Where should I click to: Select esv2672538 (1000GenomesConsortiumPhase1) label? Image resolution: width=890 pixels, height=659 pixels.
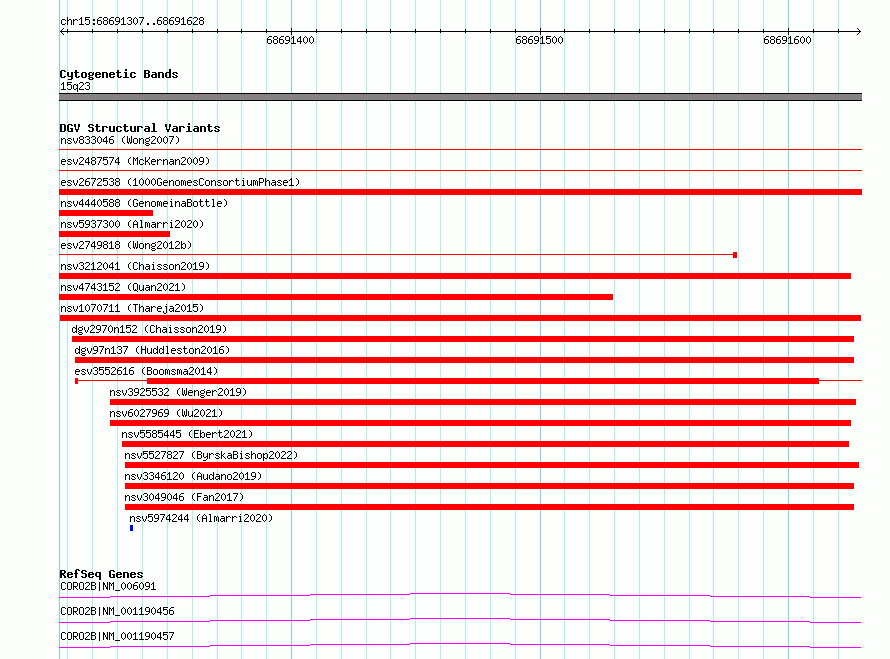pos(180,182)
